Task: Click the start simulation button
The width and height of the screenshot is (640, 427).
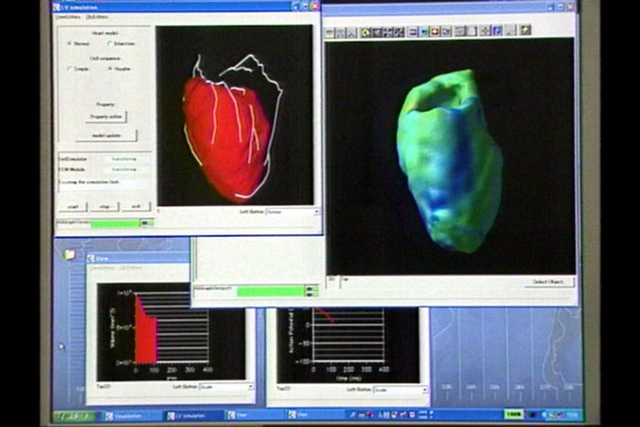Action: click(73, 206)
